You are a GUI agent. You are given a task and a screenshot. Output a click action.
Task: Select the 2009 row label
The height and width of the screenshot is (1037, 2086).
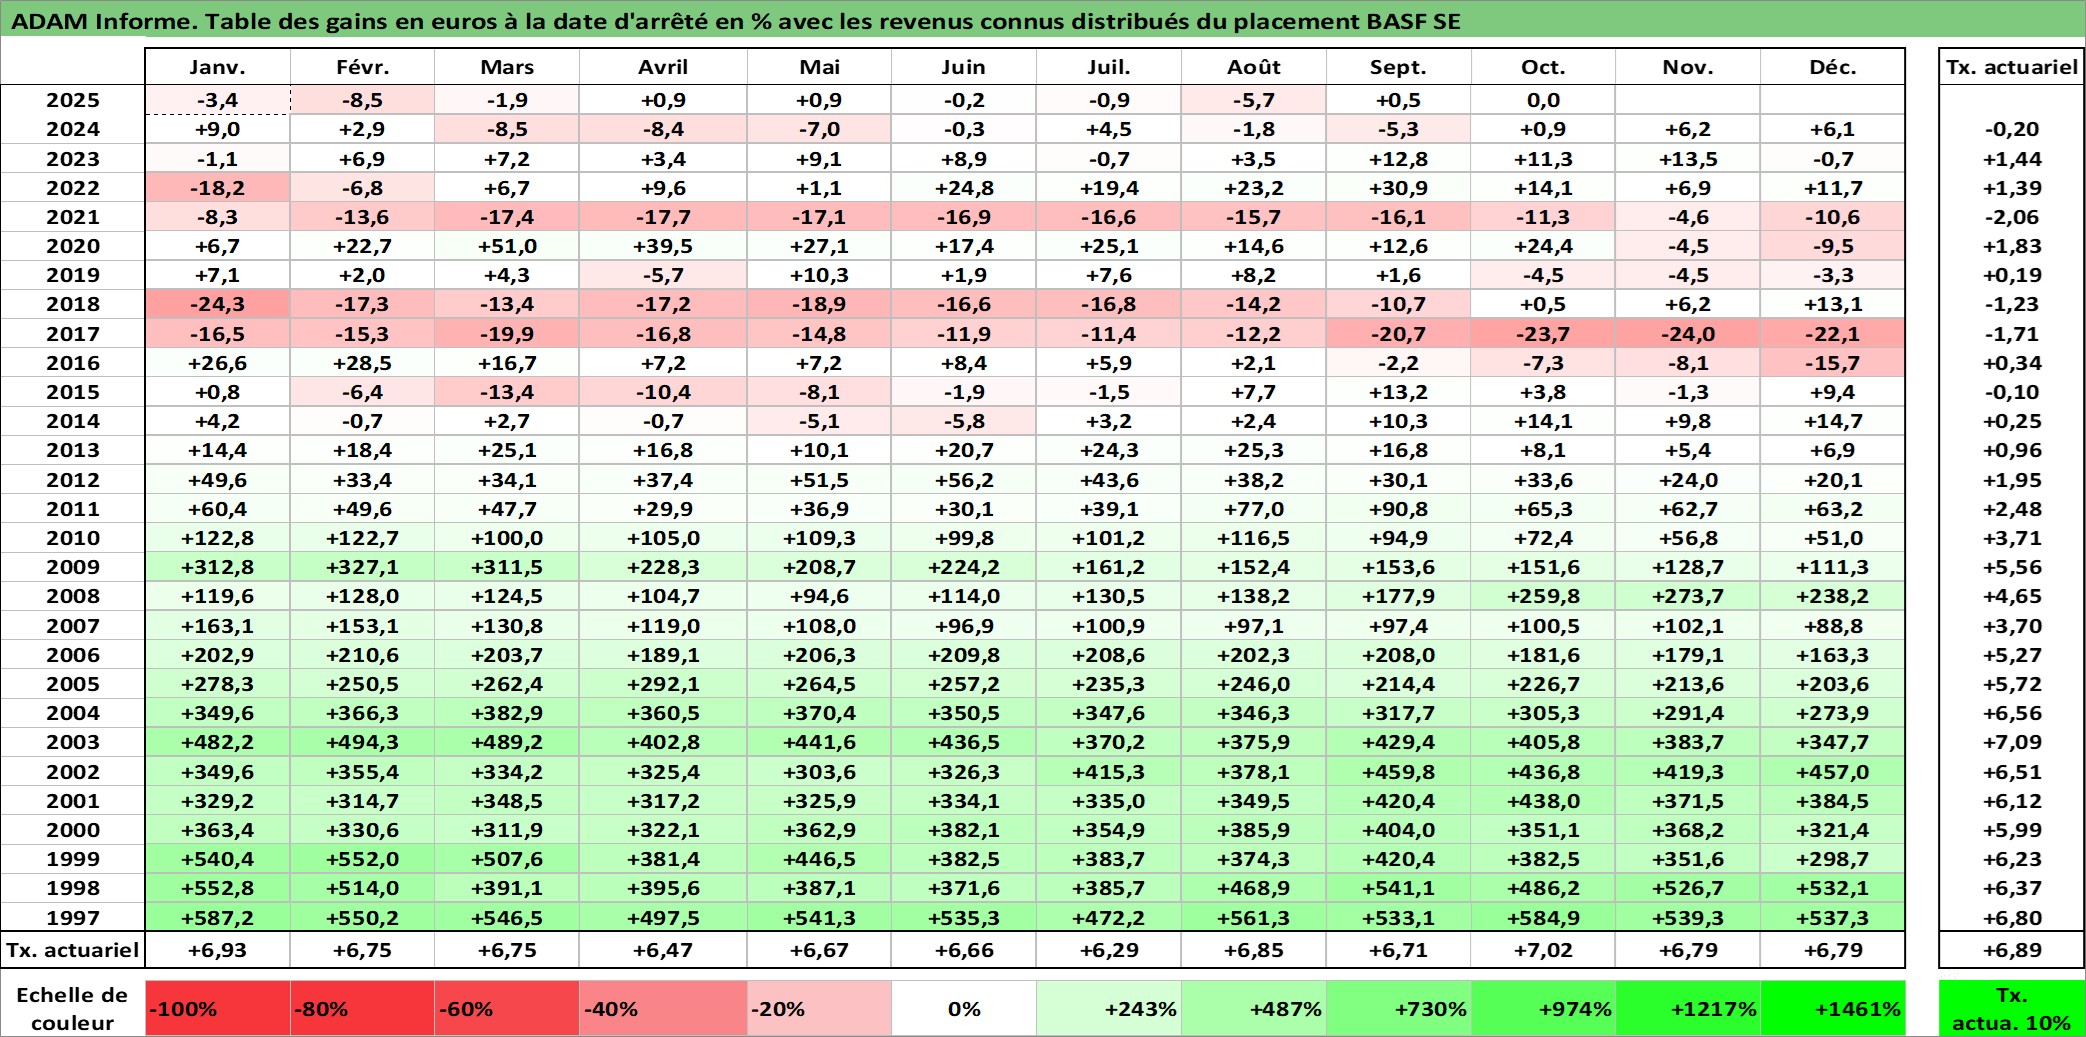73,567
